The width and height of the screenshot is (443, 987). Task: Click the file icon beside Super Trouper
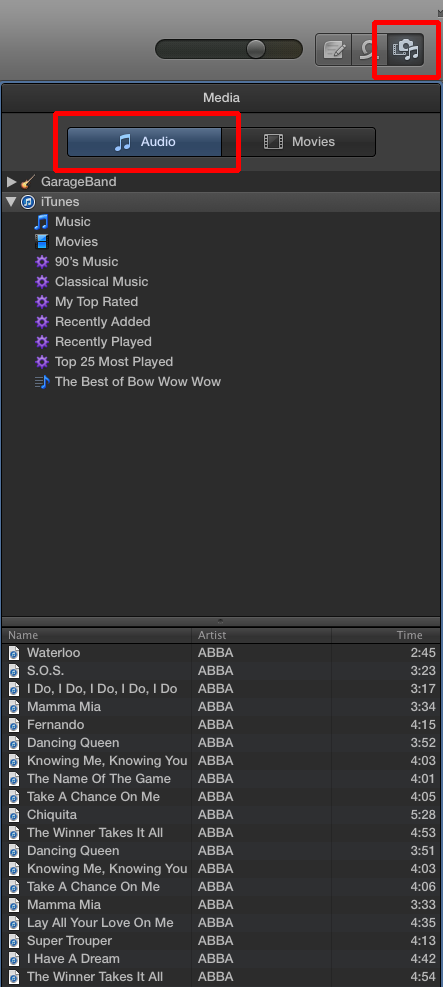click(x=14, y=940)
